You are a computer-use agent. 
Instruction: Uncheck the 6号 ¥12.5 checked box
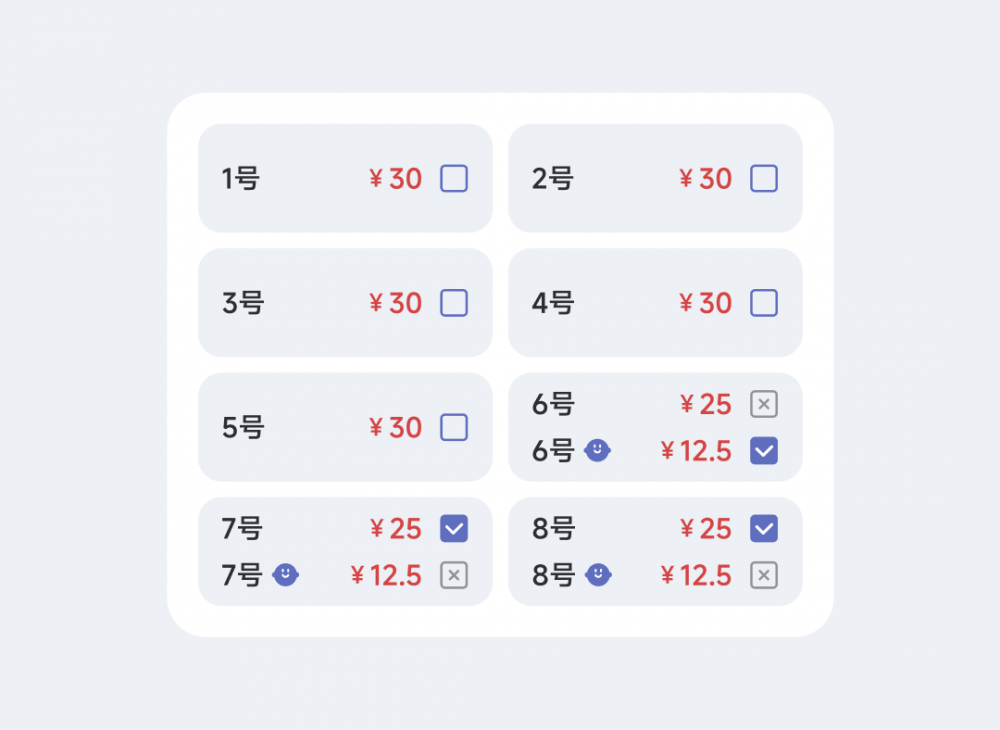click(764, 451)
